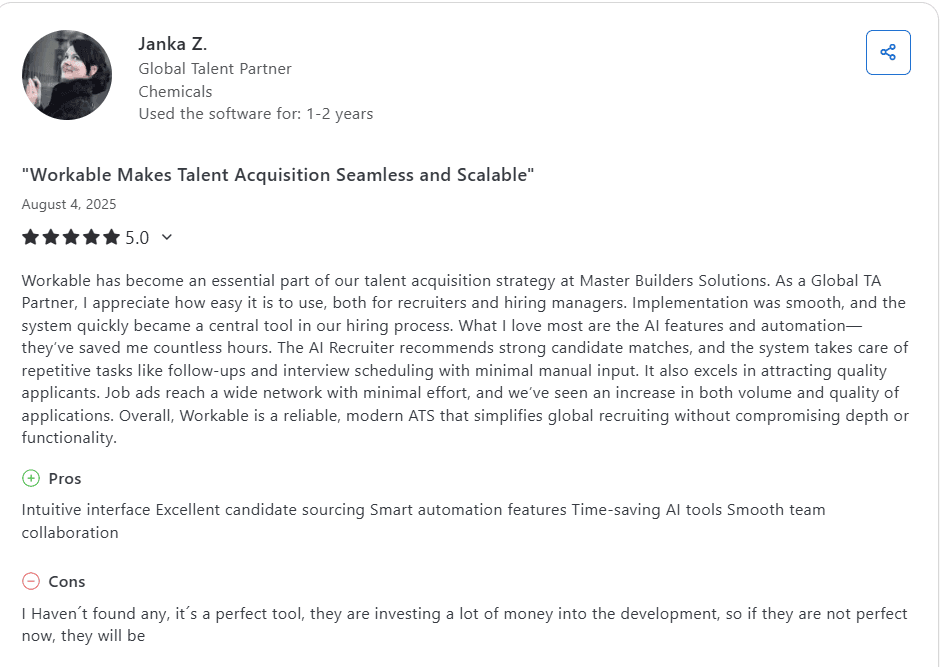Click the August 4, 2025 date
Image resolution: width=940 pixels, height=667 pixels.
[x=69, y=204]
